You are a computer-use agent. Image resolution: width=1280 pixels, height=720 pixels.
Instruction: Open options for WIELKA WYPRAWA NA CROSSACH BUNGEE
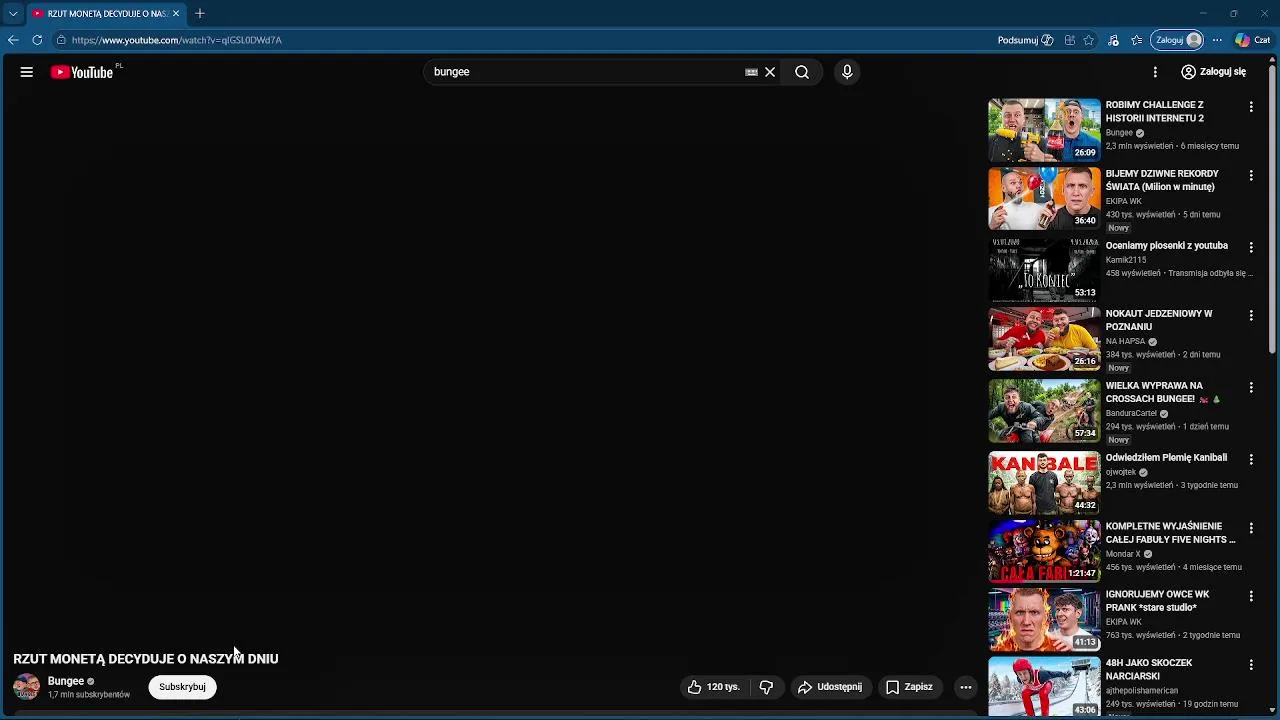click(1250, 387)
